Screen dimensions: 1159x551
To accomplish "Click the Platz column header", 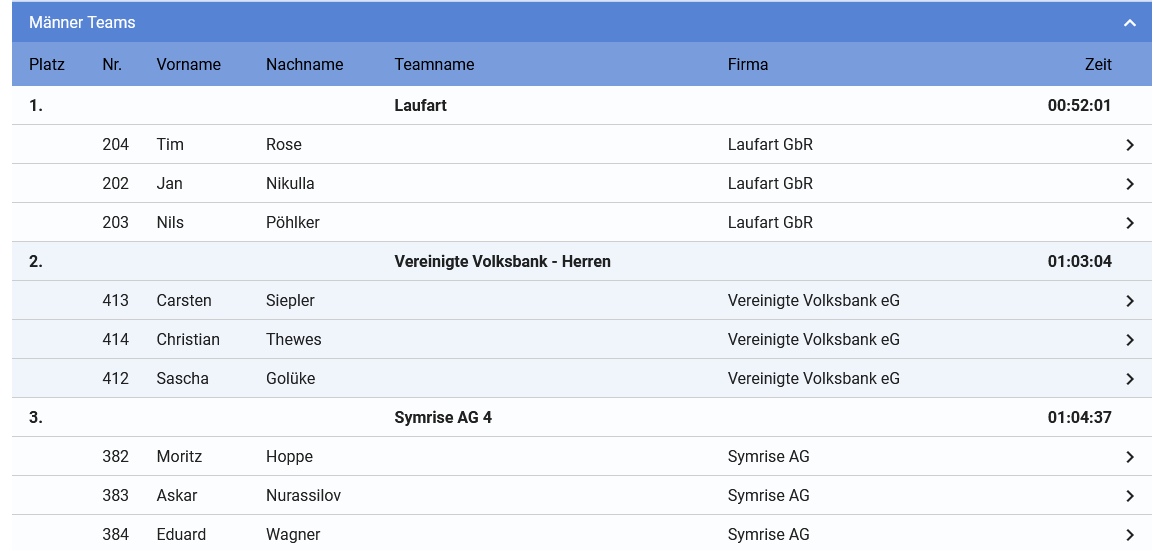I will point(47,64).
